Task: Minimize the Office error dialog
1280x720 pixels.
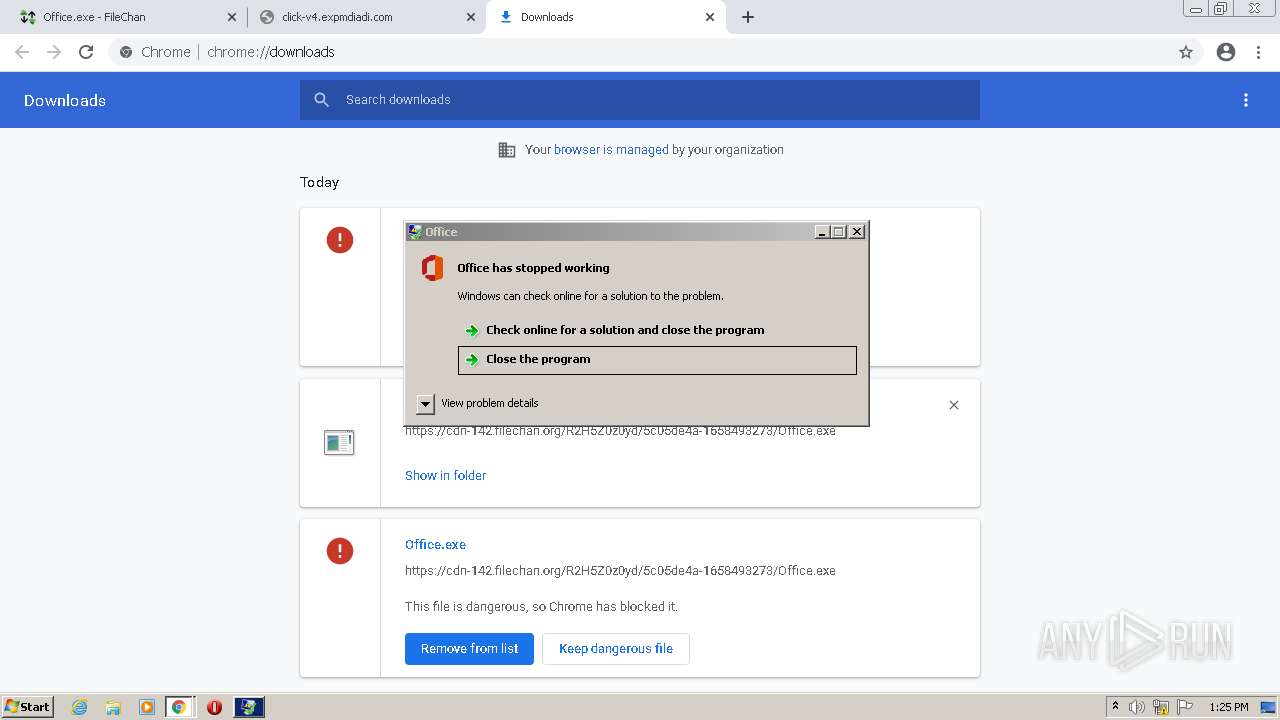Action: 822,232
